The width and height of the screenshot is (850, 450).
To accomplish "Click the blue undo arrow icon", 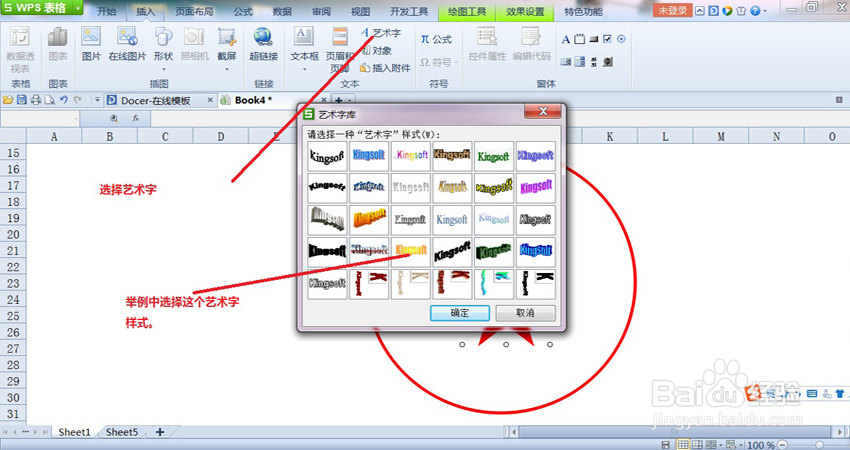I will (63, 100).
